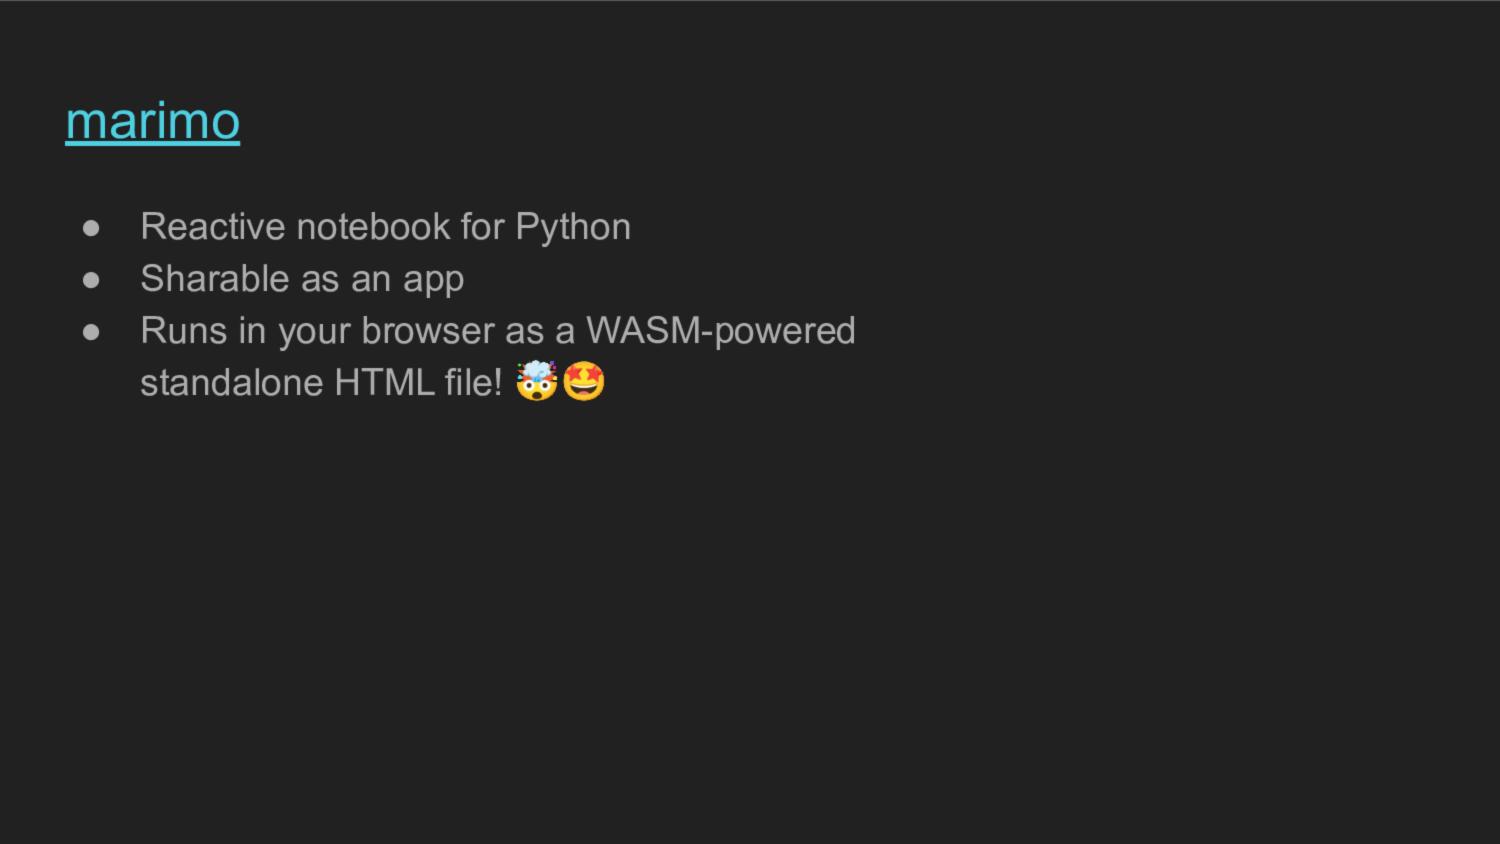Click the word "for" in first bullet
The width and height of the screenshot is (1500, 844).
[x=482, y=227]
